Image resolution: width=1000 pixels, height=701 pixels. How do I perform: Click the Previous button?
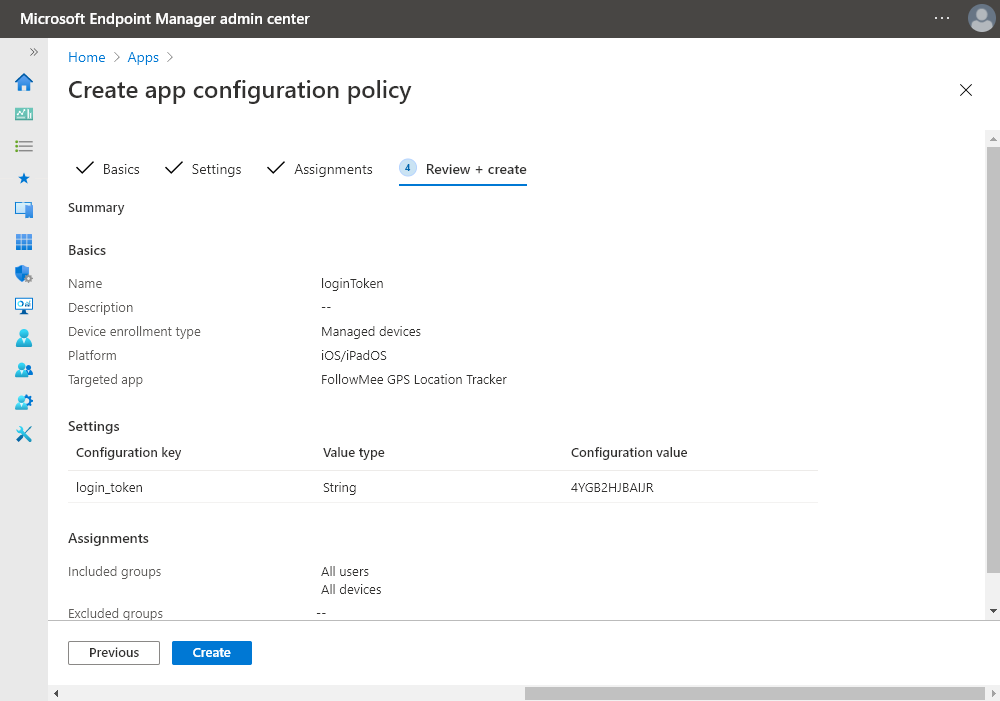pos(114,653)
